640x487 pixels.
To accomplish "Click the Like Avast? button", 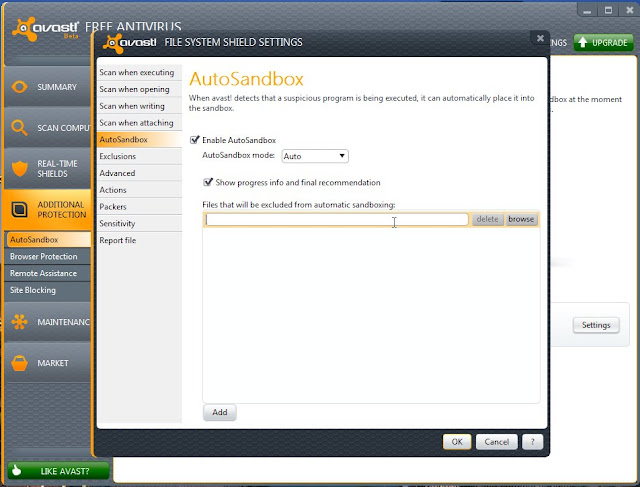I will tap(58, 471).
